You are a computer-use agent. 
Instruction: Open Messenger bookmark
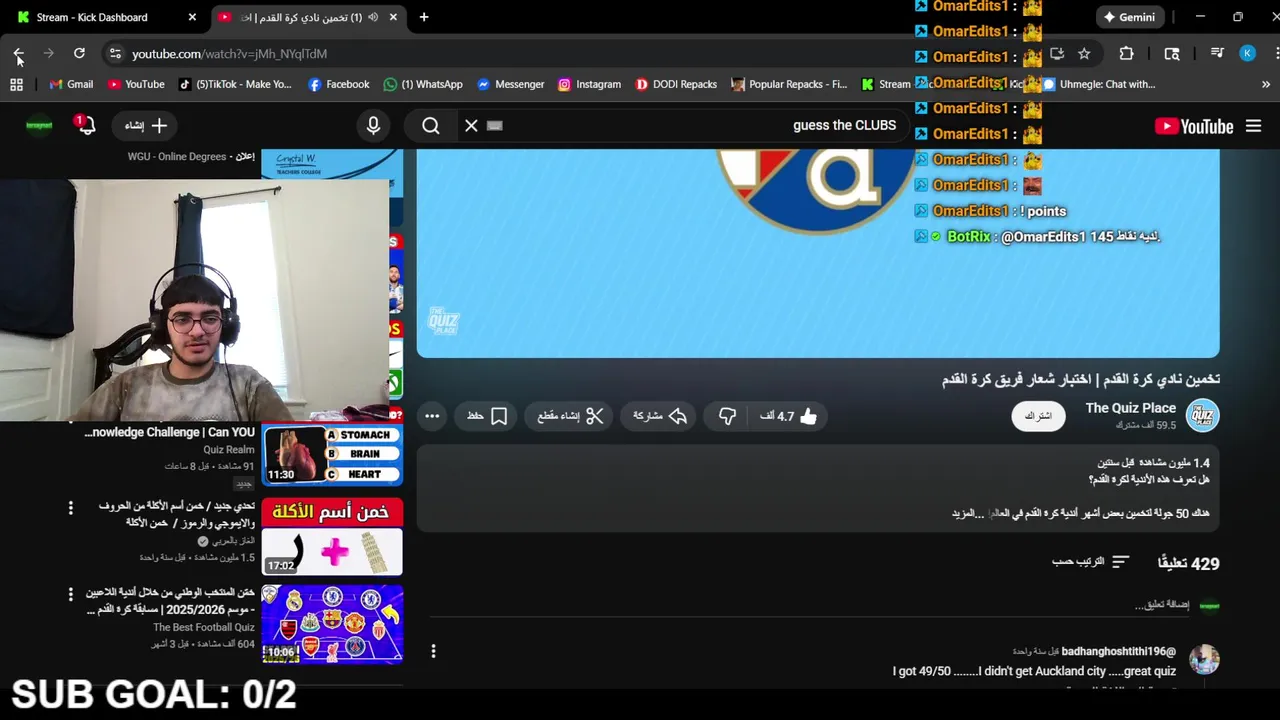point(510,85)
